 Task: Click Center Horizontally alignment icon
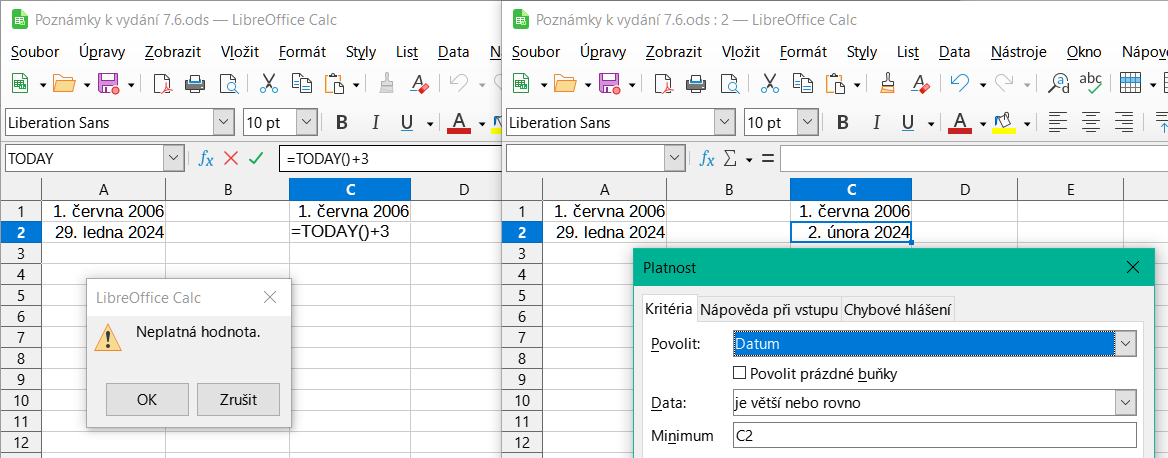[x=1090, y=123]
